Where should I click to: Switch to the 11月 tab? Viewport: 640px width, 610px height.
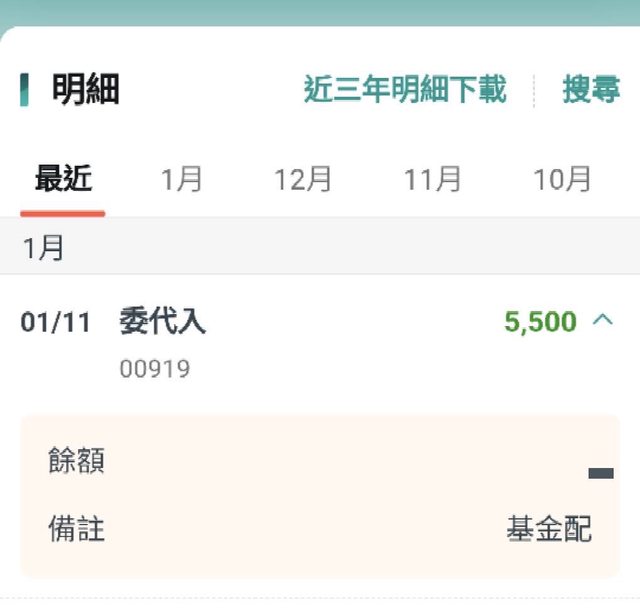(432, 179)
